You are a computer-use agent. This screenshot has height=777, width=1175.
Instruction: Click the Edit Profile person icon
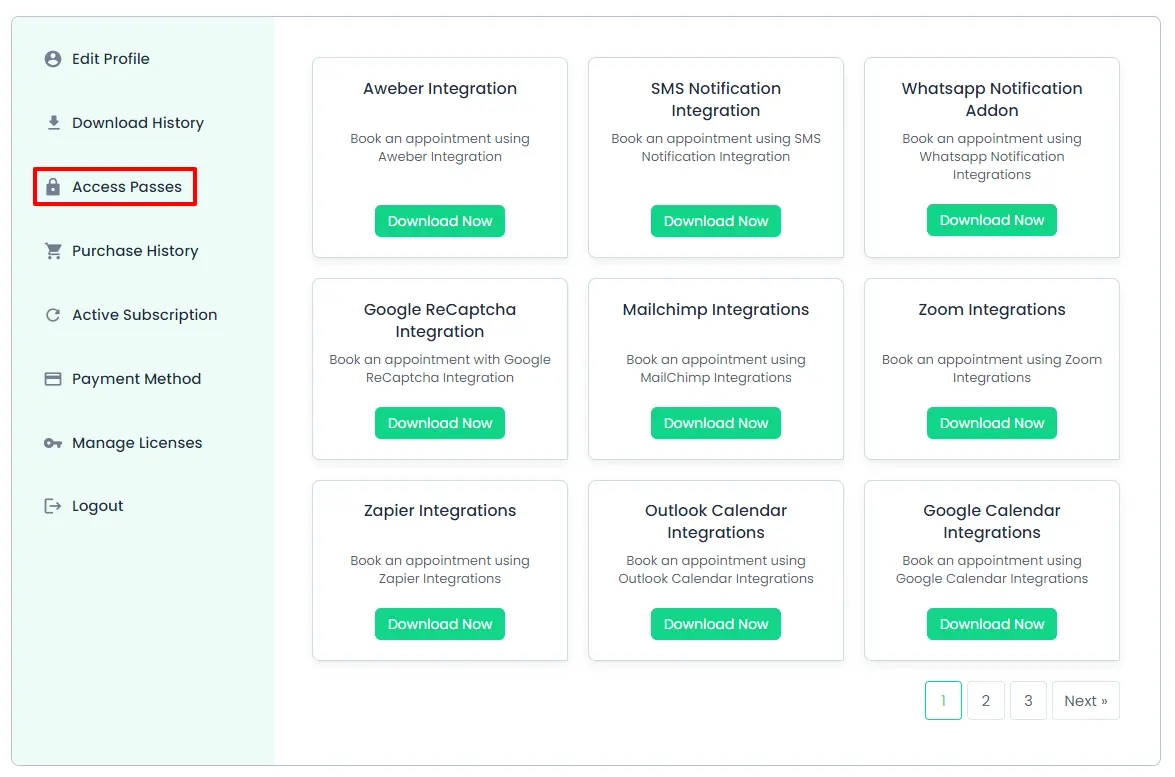(53, 59)
